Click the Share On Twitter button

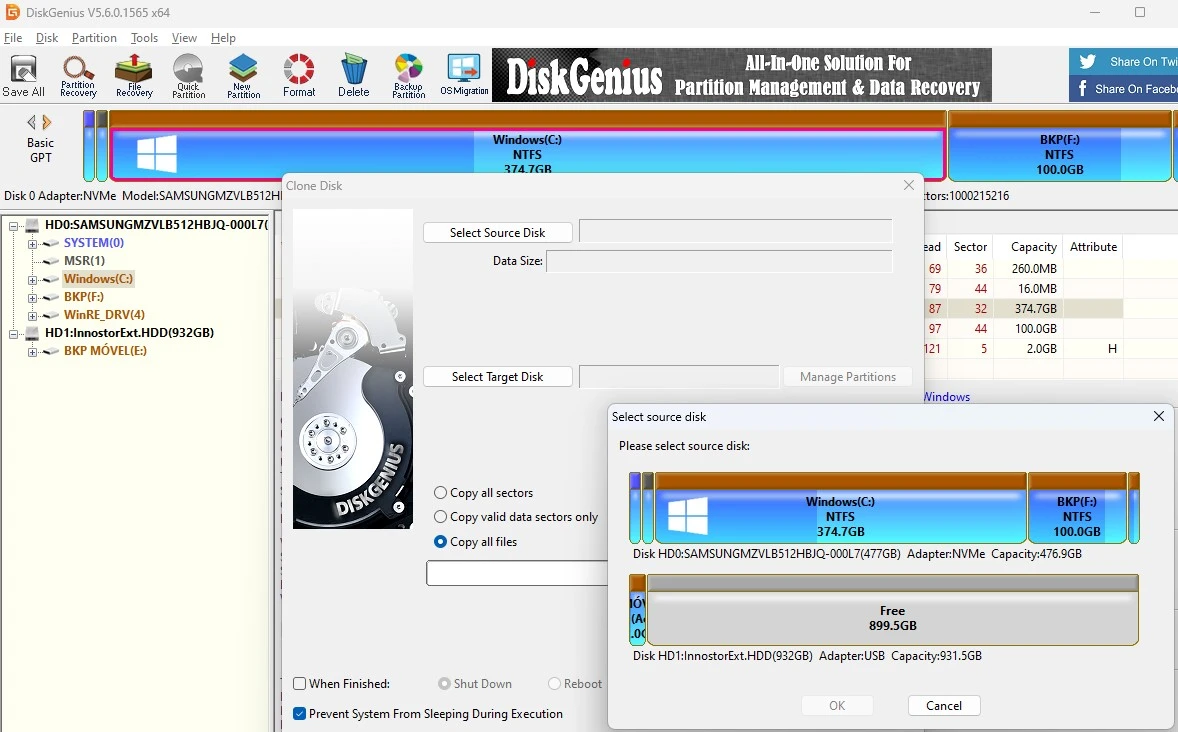pyautogui.click(x=1124, y=62)
